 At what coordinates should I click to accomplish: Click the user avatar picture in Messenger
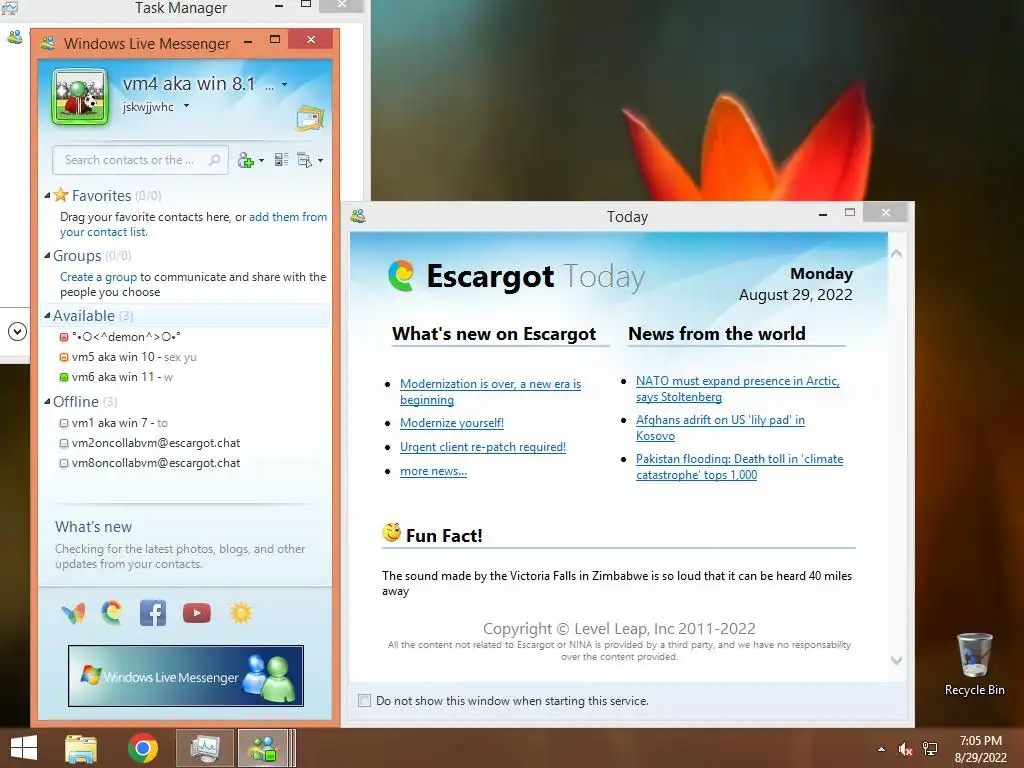(80, 97)
